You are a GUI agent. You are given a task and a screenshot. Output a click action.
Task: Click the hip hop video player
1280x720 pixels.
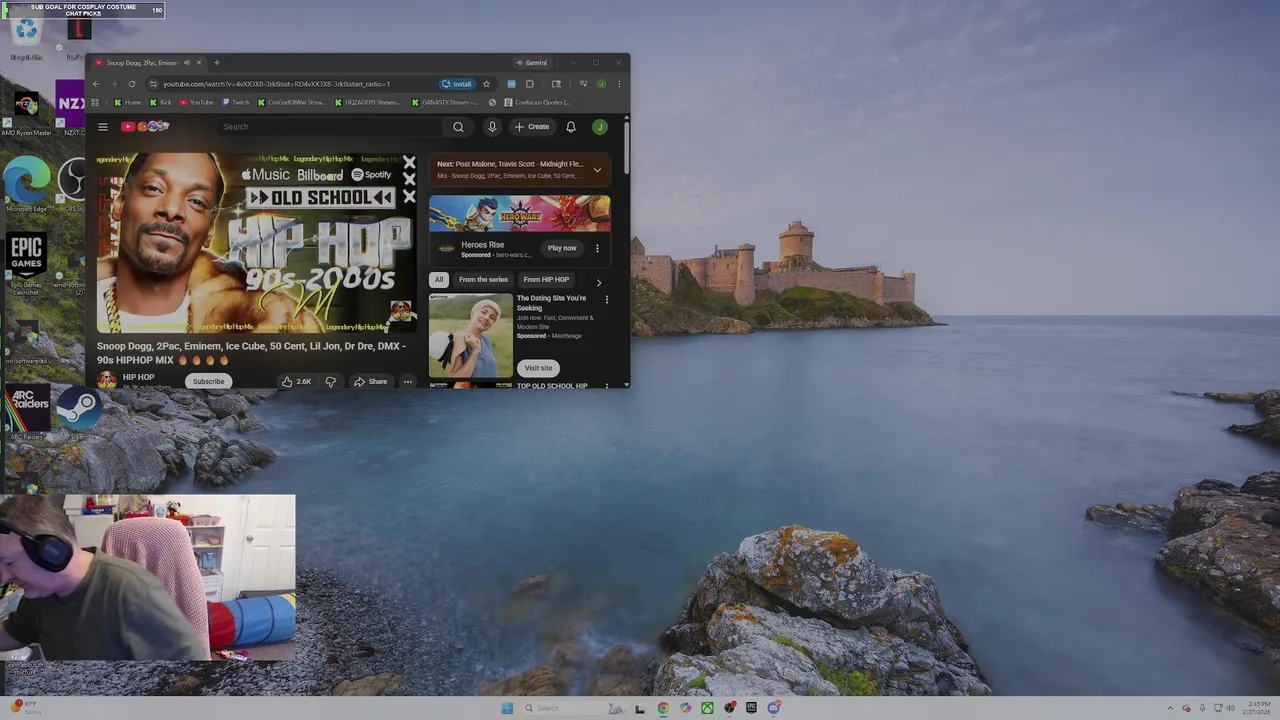pyautogui.click(x=257, y=243)
